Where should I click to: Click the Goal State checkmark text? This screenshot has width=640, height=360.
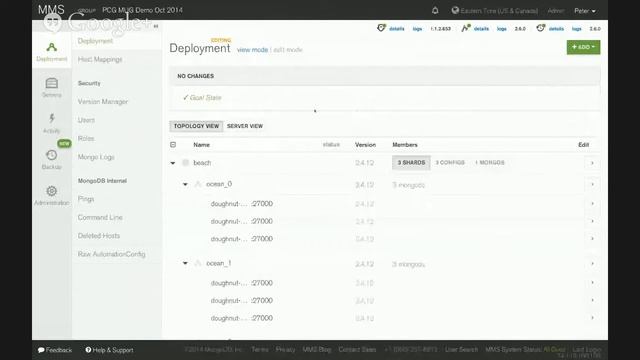point(202,98)
